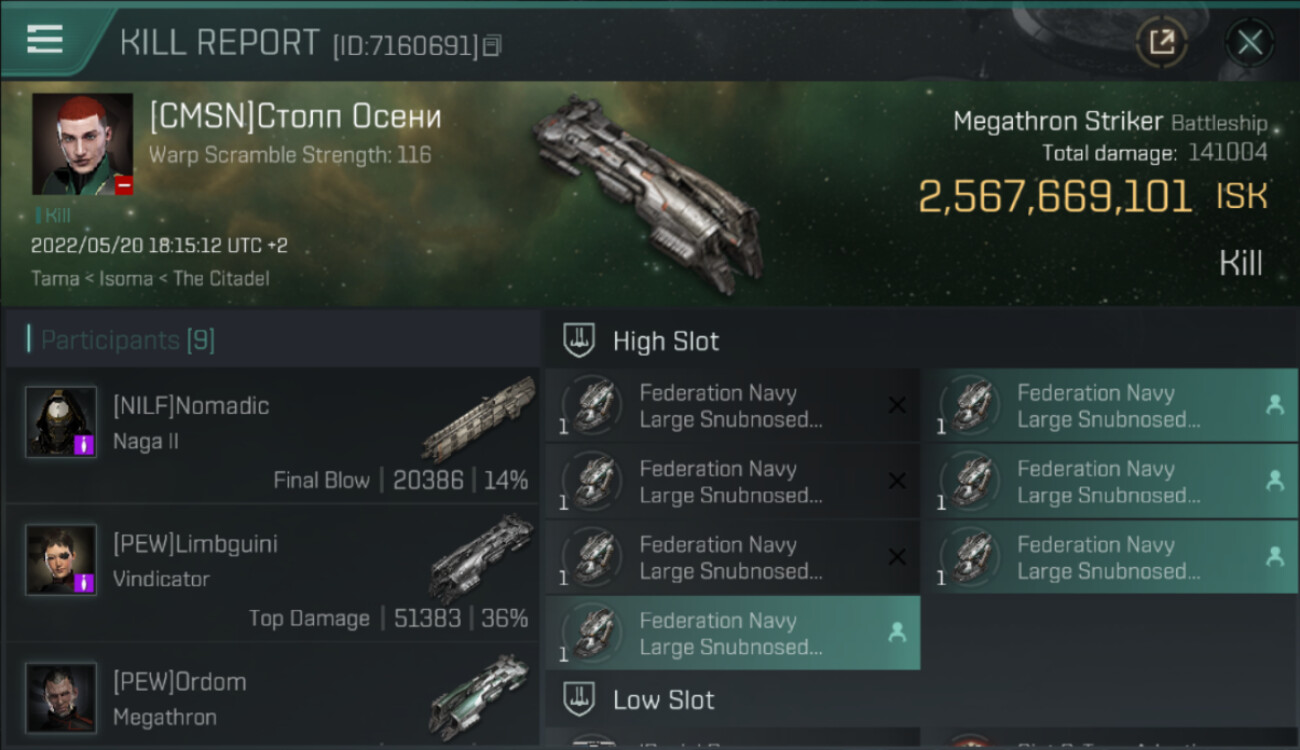Open Limbguini's pilot portrait
The width and height of the screenshot is (1300, 750).
click(x=61, y=560)
